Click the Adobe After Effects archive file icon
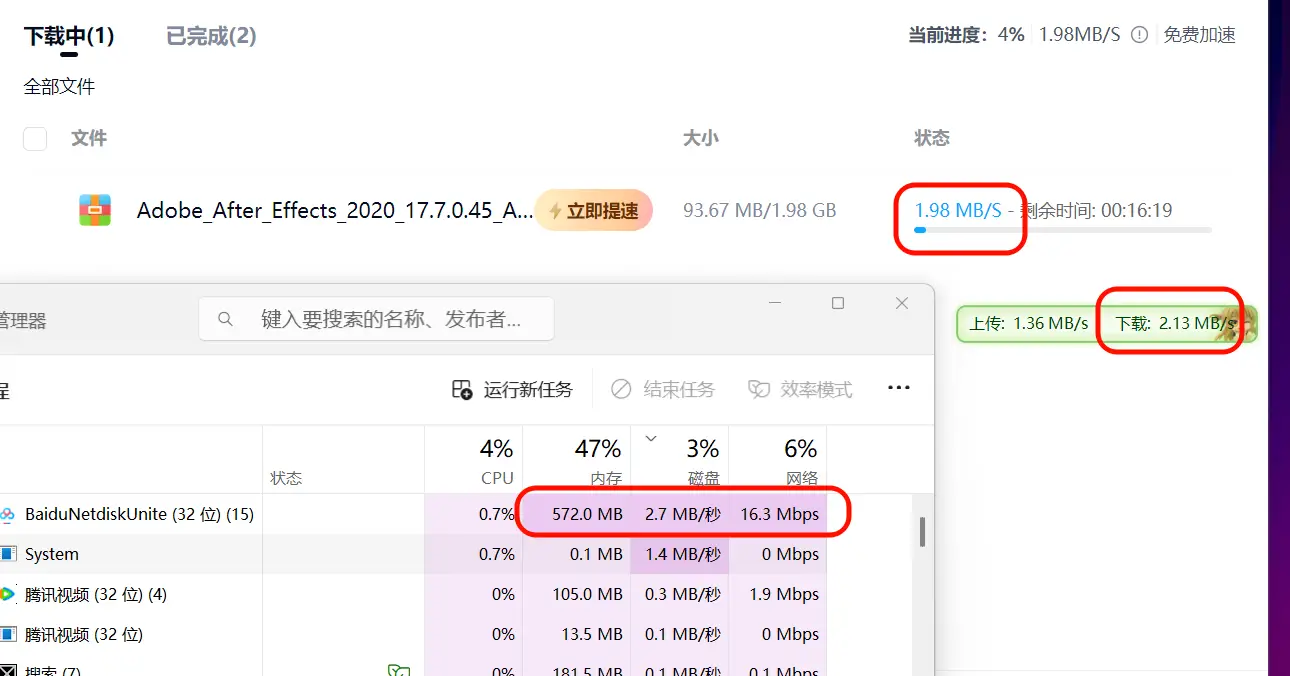This screenshot has height=676, width=1290. point(95,210)
